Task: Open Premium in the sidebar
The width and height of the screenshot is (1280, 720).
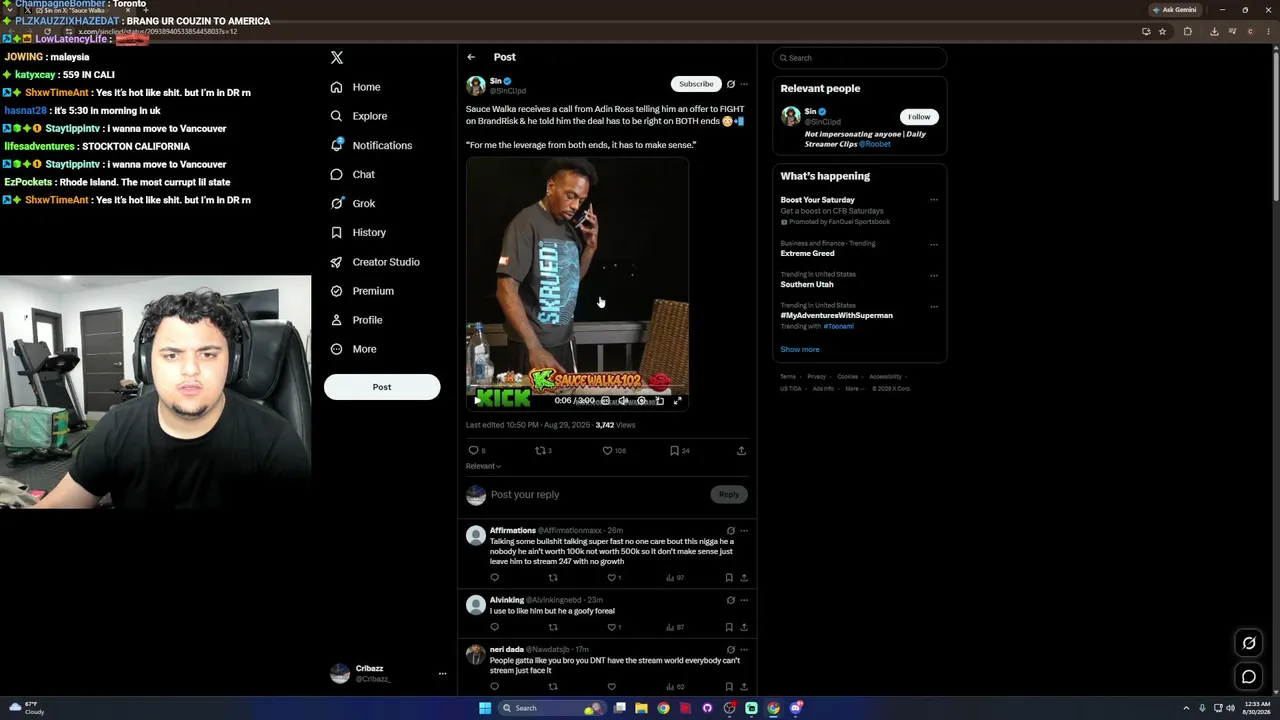Action: [x=362, y=291]
